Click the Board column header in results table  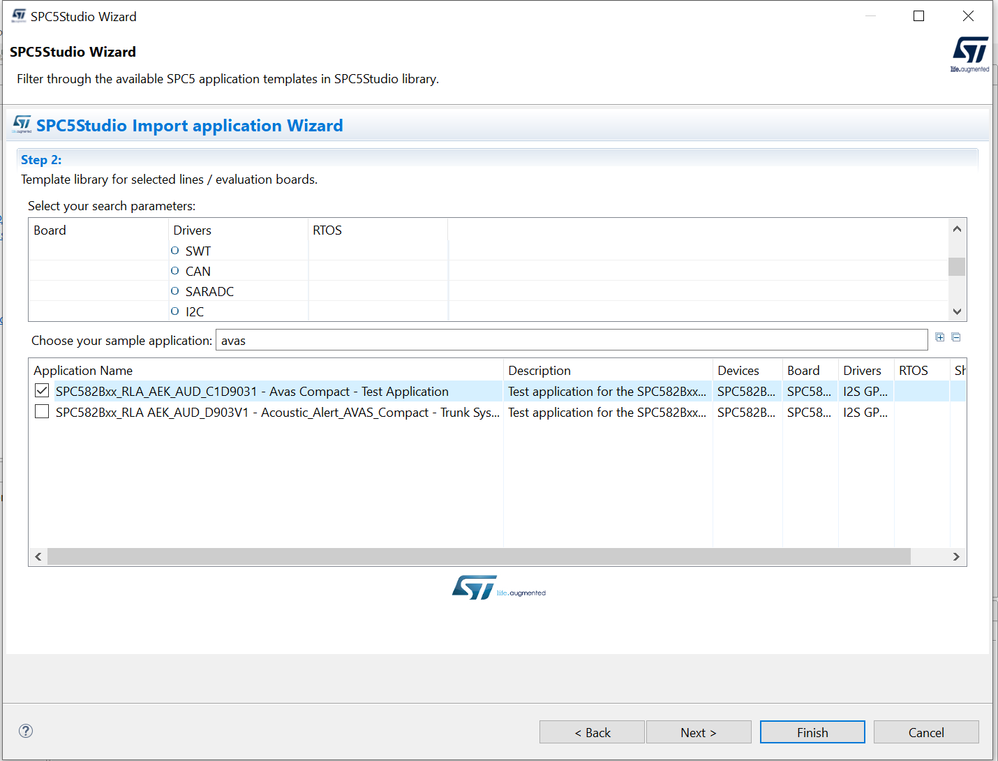click(x=810, y=370)
